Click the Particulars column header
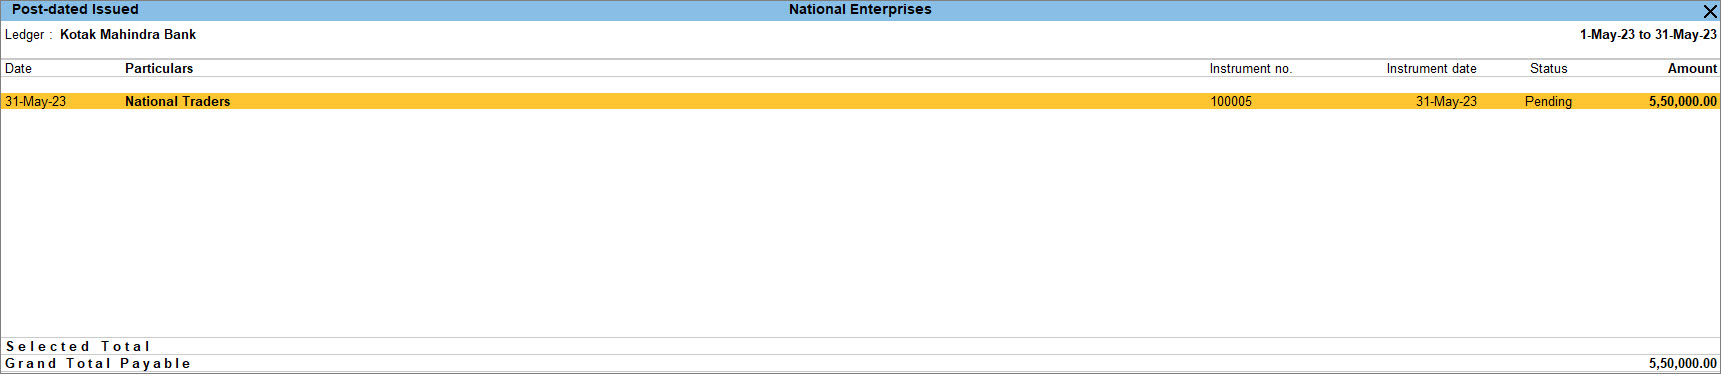Image resolution: width=1721 pixels, height=374 pixels. 159,68
